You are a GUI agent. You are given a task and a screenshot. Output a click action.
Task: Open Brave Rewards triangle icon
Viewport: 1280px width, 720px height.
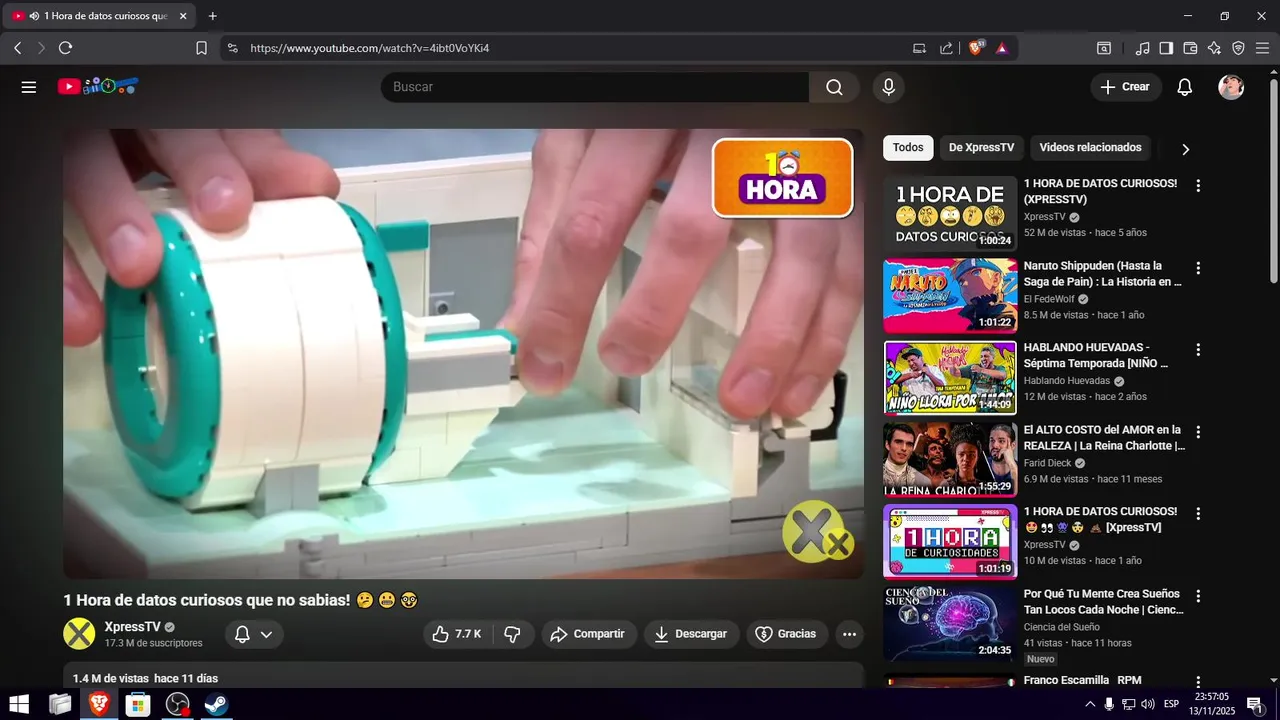(x=1002, y=48)
